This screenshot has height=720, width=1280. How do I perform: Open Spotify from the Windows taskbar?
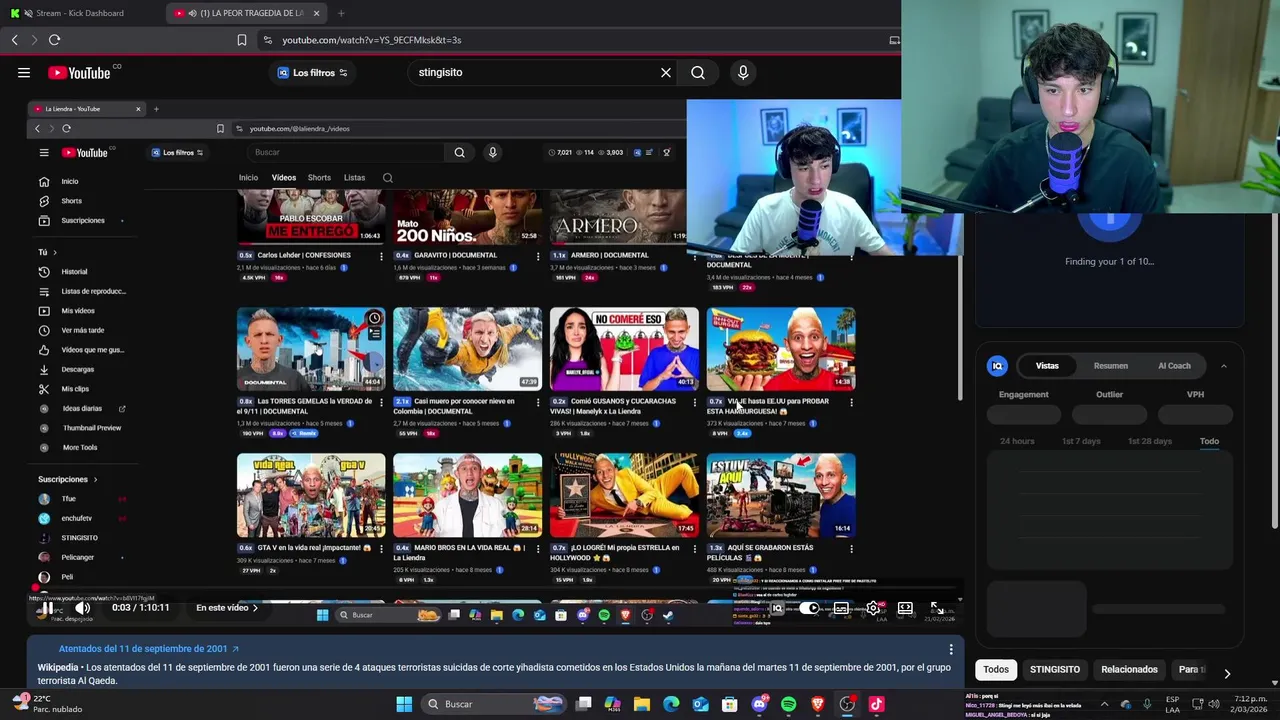click(x=789, y=704)
